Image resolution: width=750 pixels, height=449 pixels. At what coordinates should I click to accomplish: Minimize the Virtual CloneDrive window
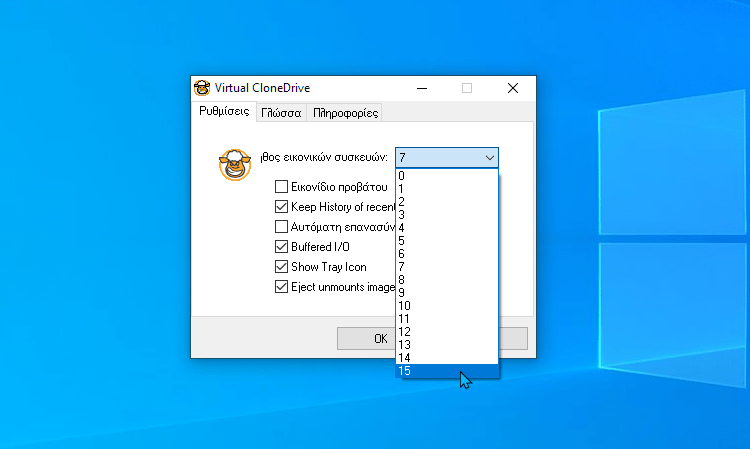point(422,88)
